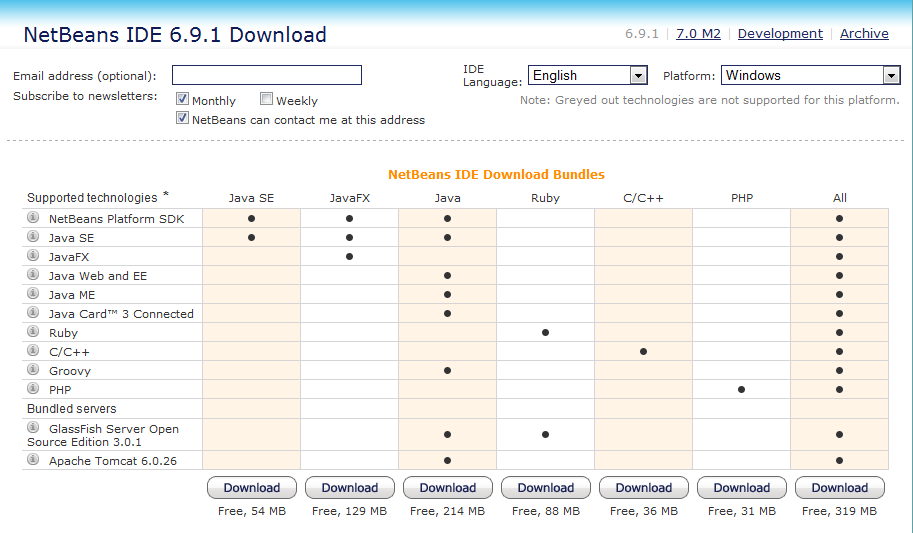Download the Java SE bundle (54 MB)
The height and width of the screenshot is (536, 913).
pyautogui.click(x=252, y=488)
